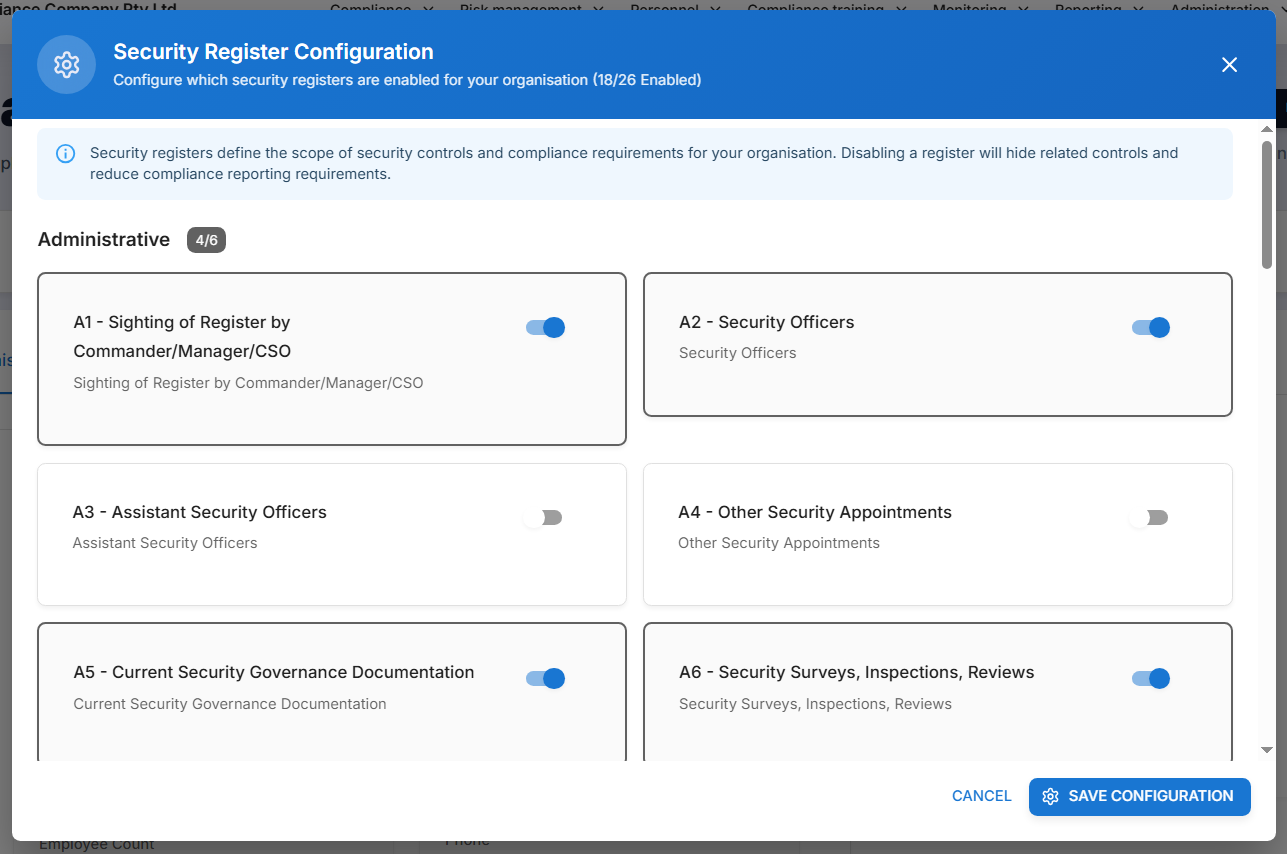Click the gear icon on Save Configuration
This screenshot has height=854, width=1287.
point(1050,797)
